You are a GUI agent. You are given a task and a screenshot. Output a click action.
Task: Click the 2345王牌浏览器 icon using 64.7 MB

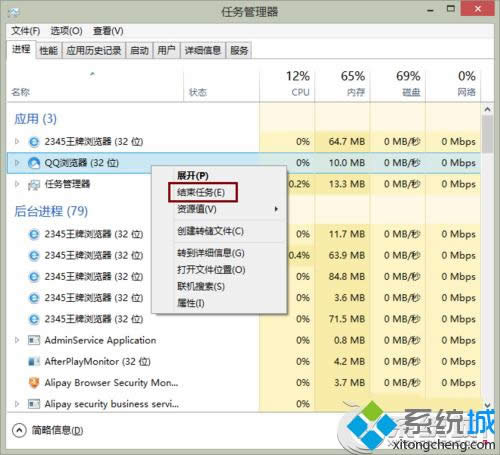click(34, 142)
